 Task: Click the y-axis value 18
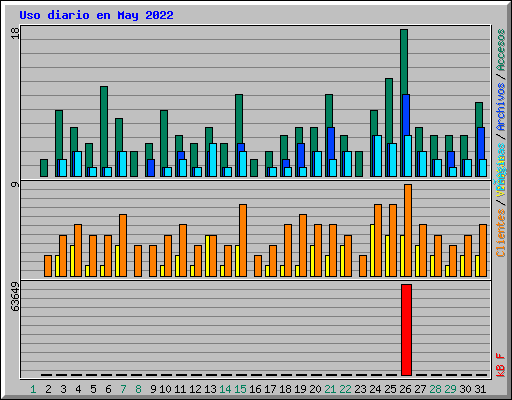coord(15,33)
